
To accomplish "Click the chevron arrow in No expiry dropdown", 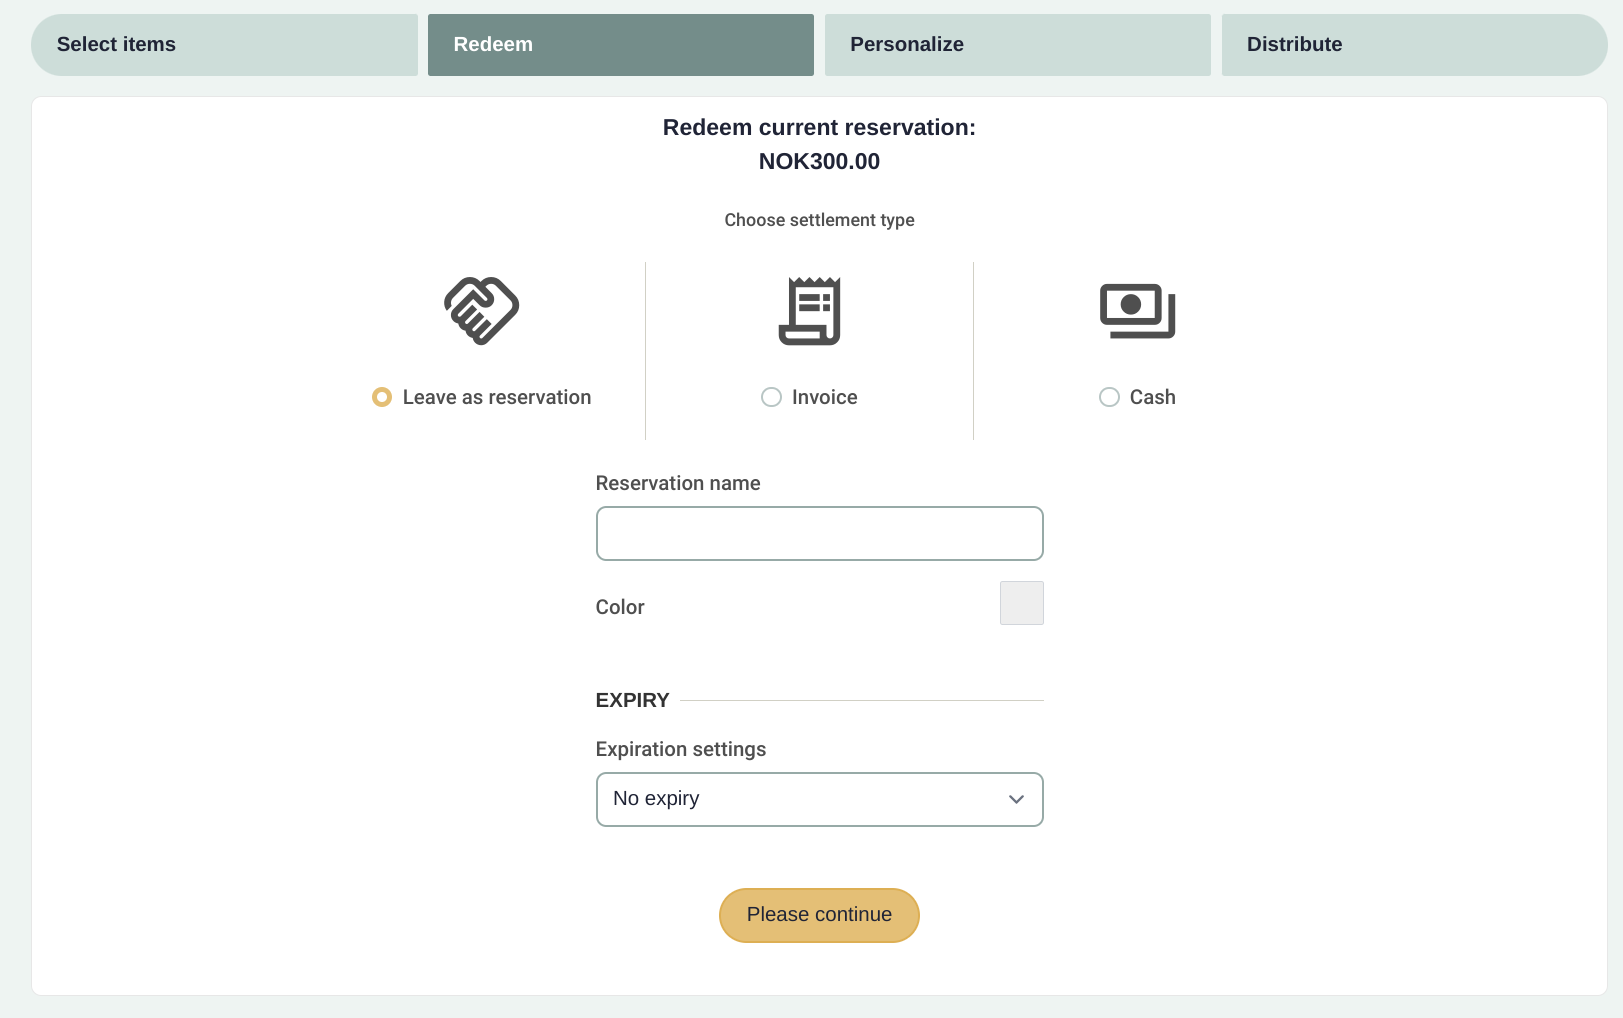I will tap(1017, 799).
